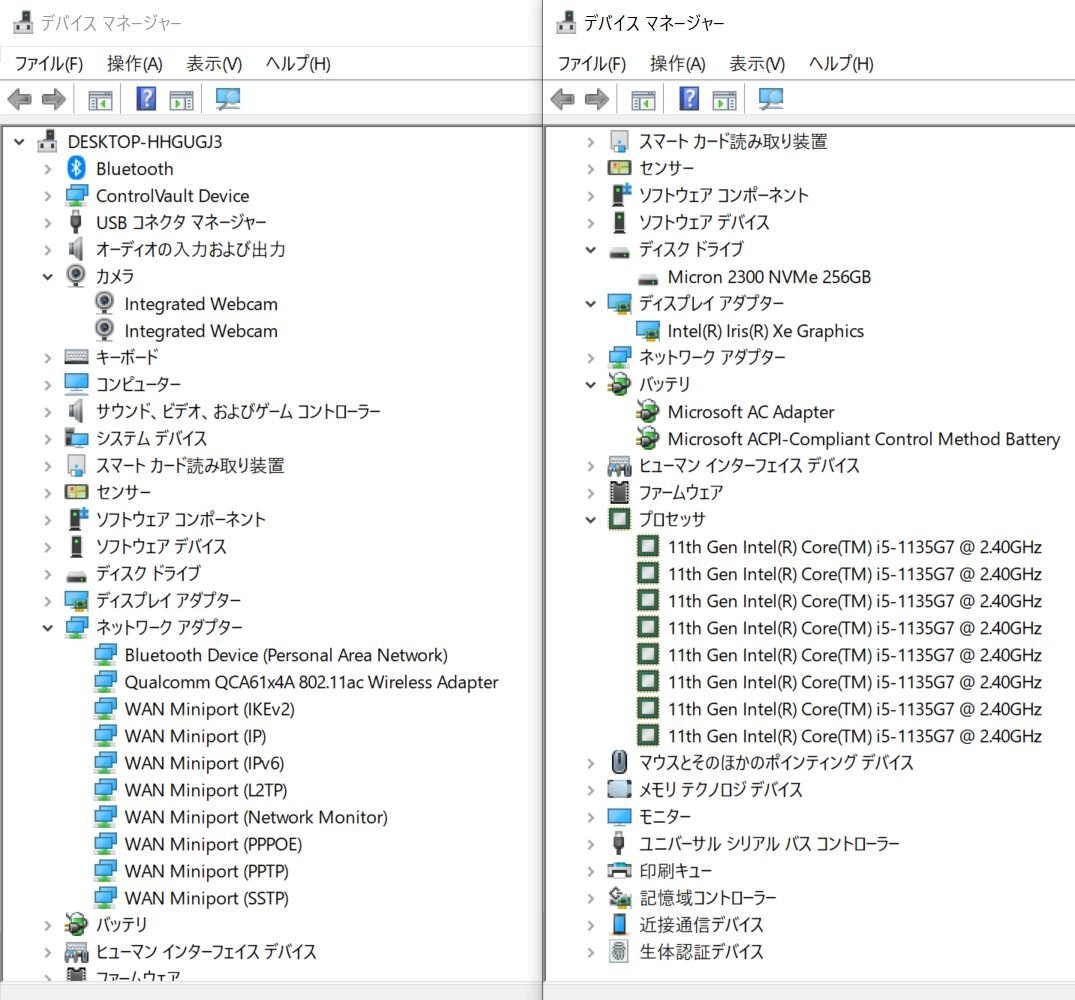Click the Microsoft AC Adapter battery icon
Screen dimensions: 1075x1000
[648, 412]
